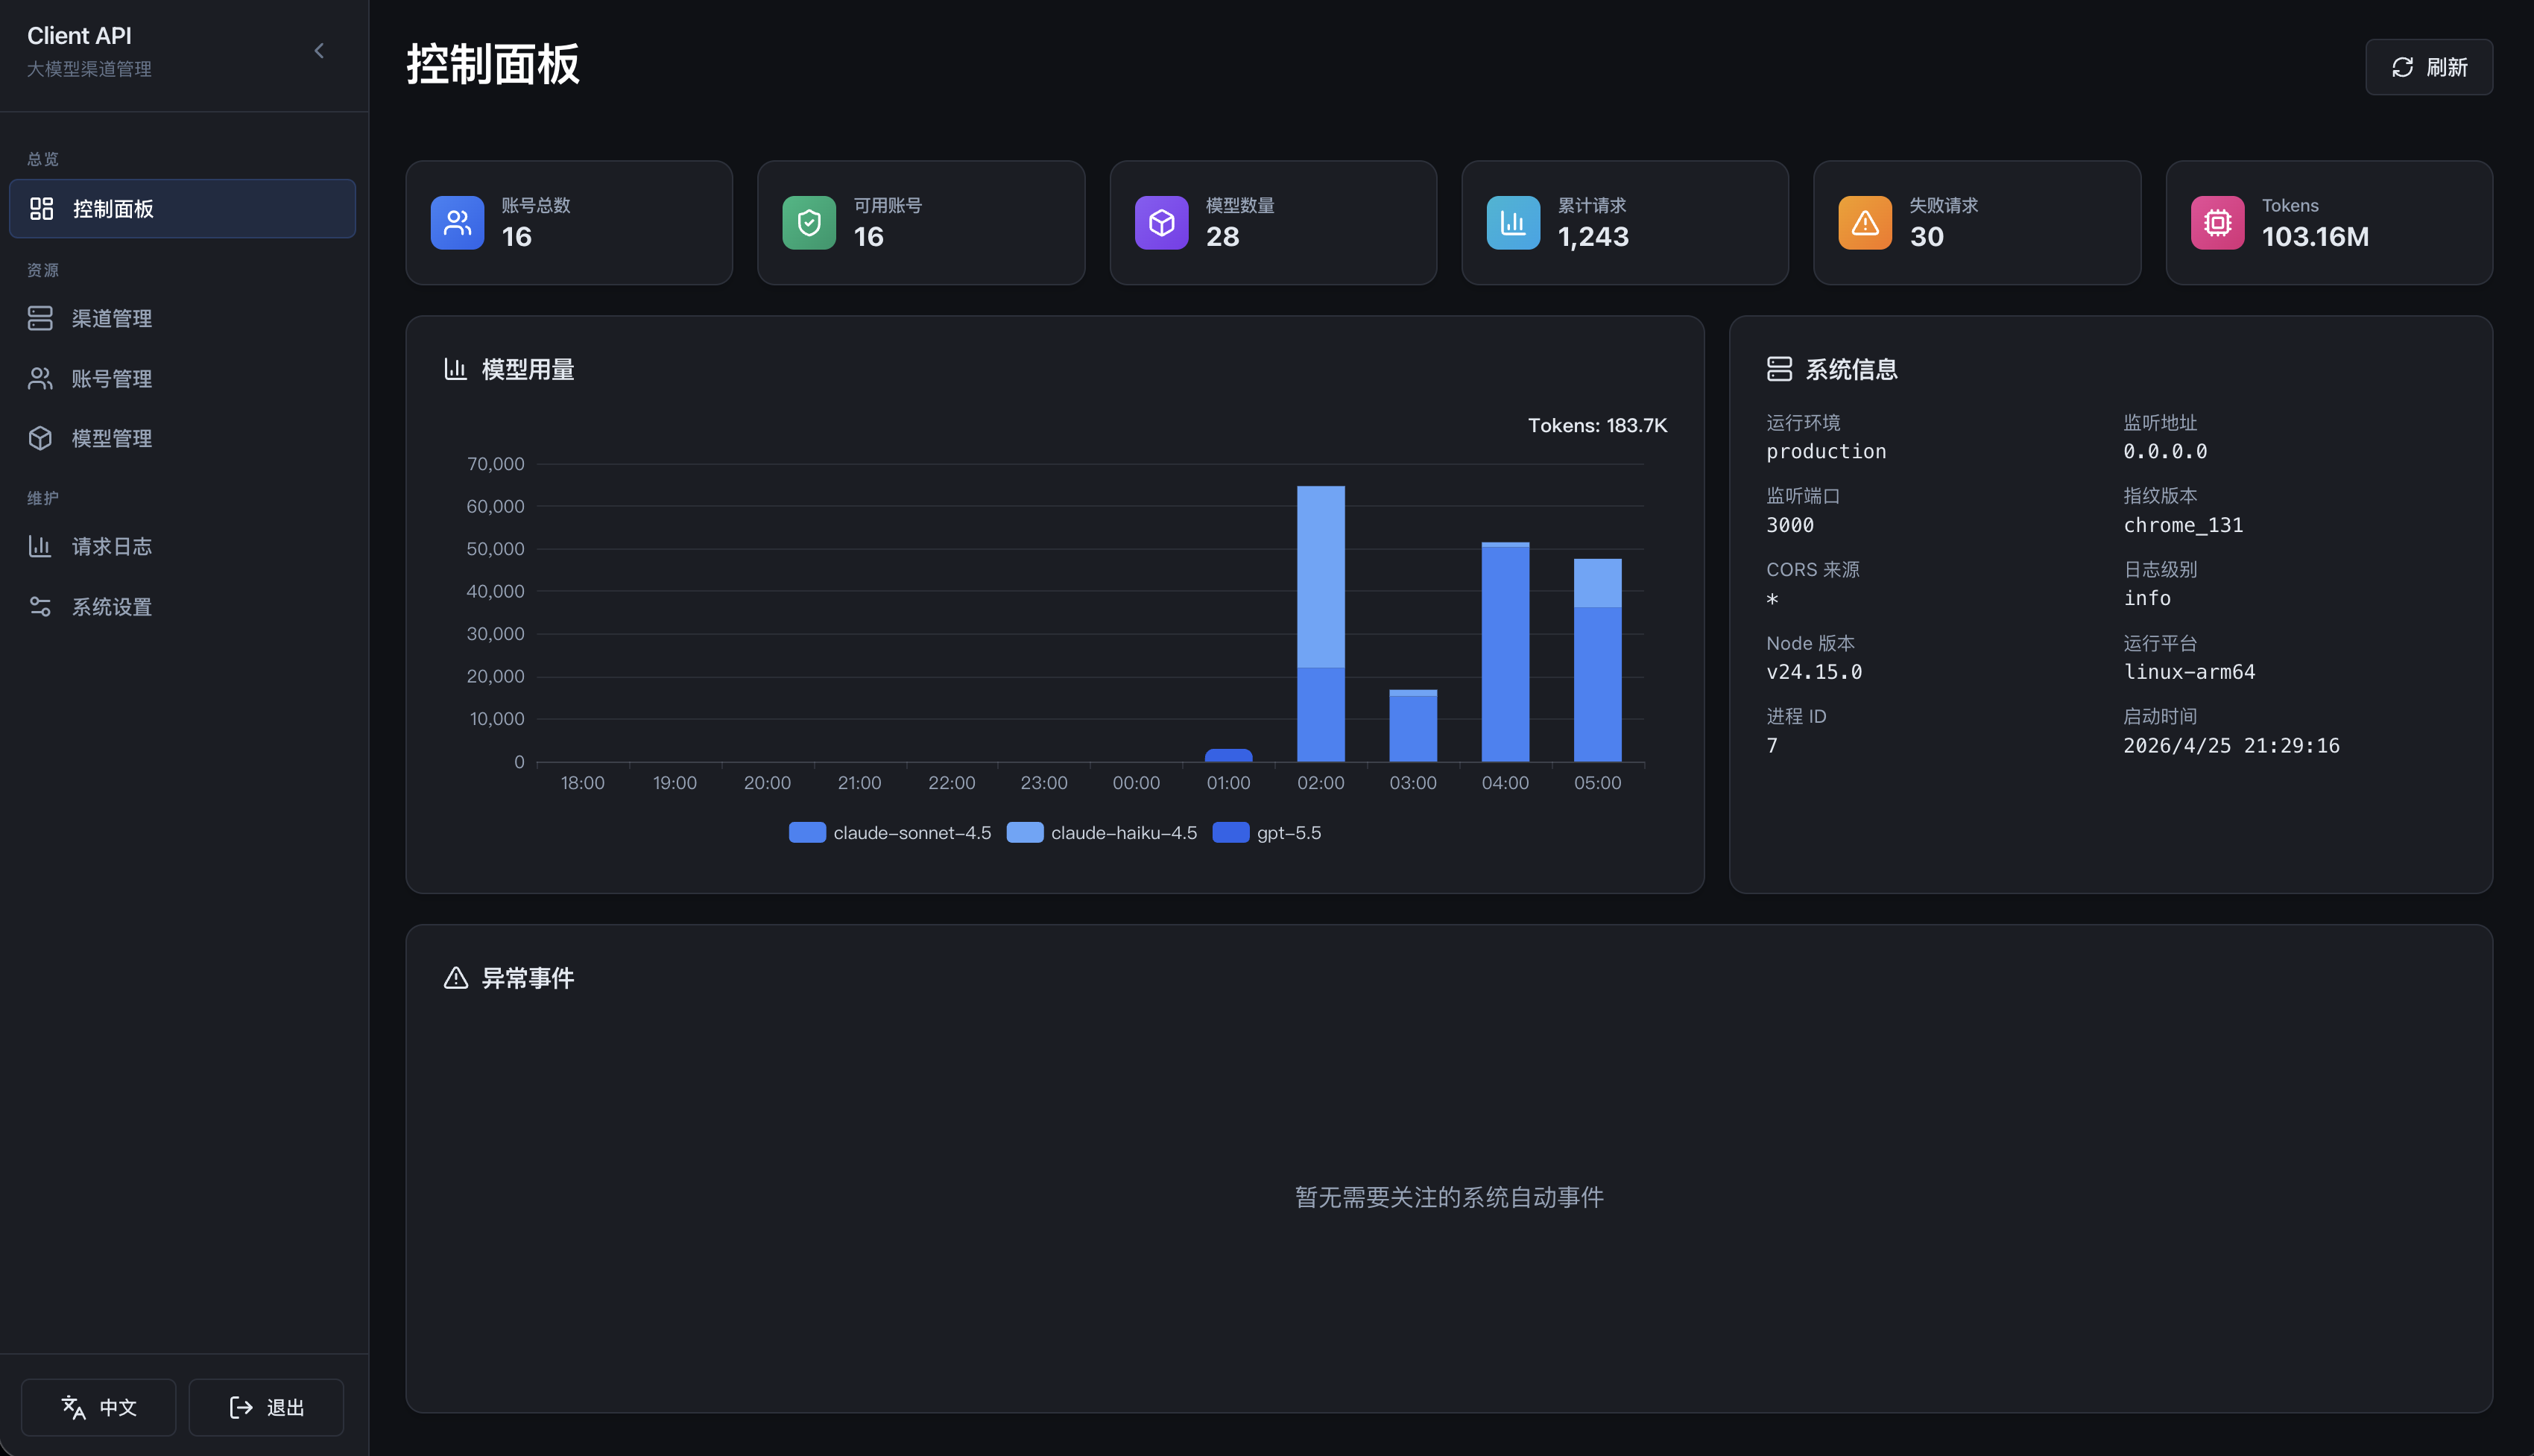Image resolution: width=2534 pixels, height=1456 pixels.
Task: Click the Tokens 103.16M value
Action: [2315, 236]
